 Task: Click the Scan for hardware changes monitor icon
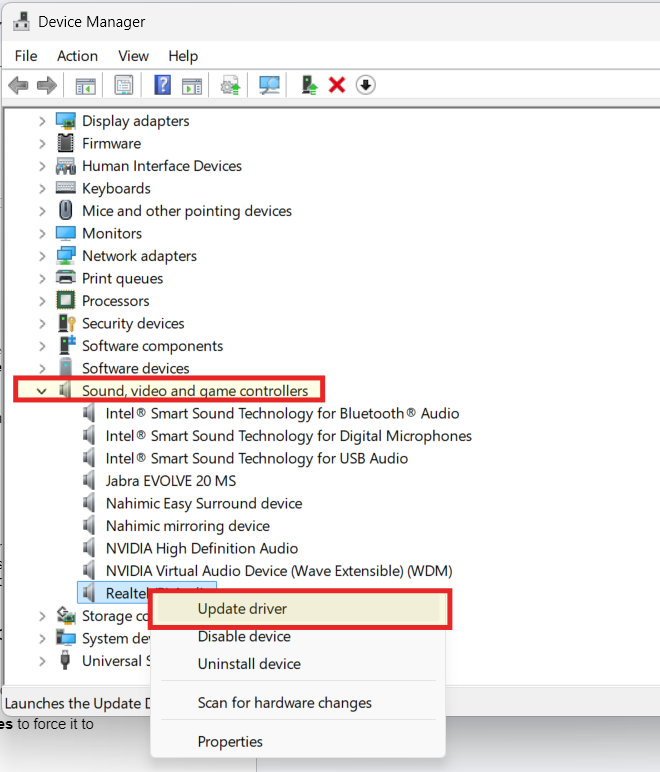pos(269,86)
